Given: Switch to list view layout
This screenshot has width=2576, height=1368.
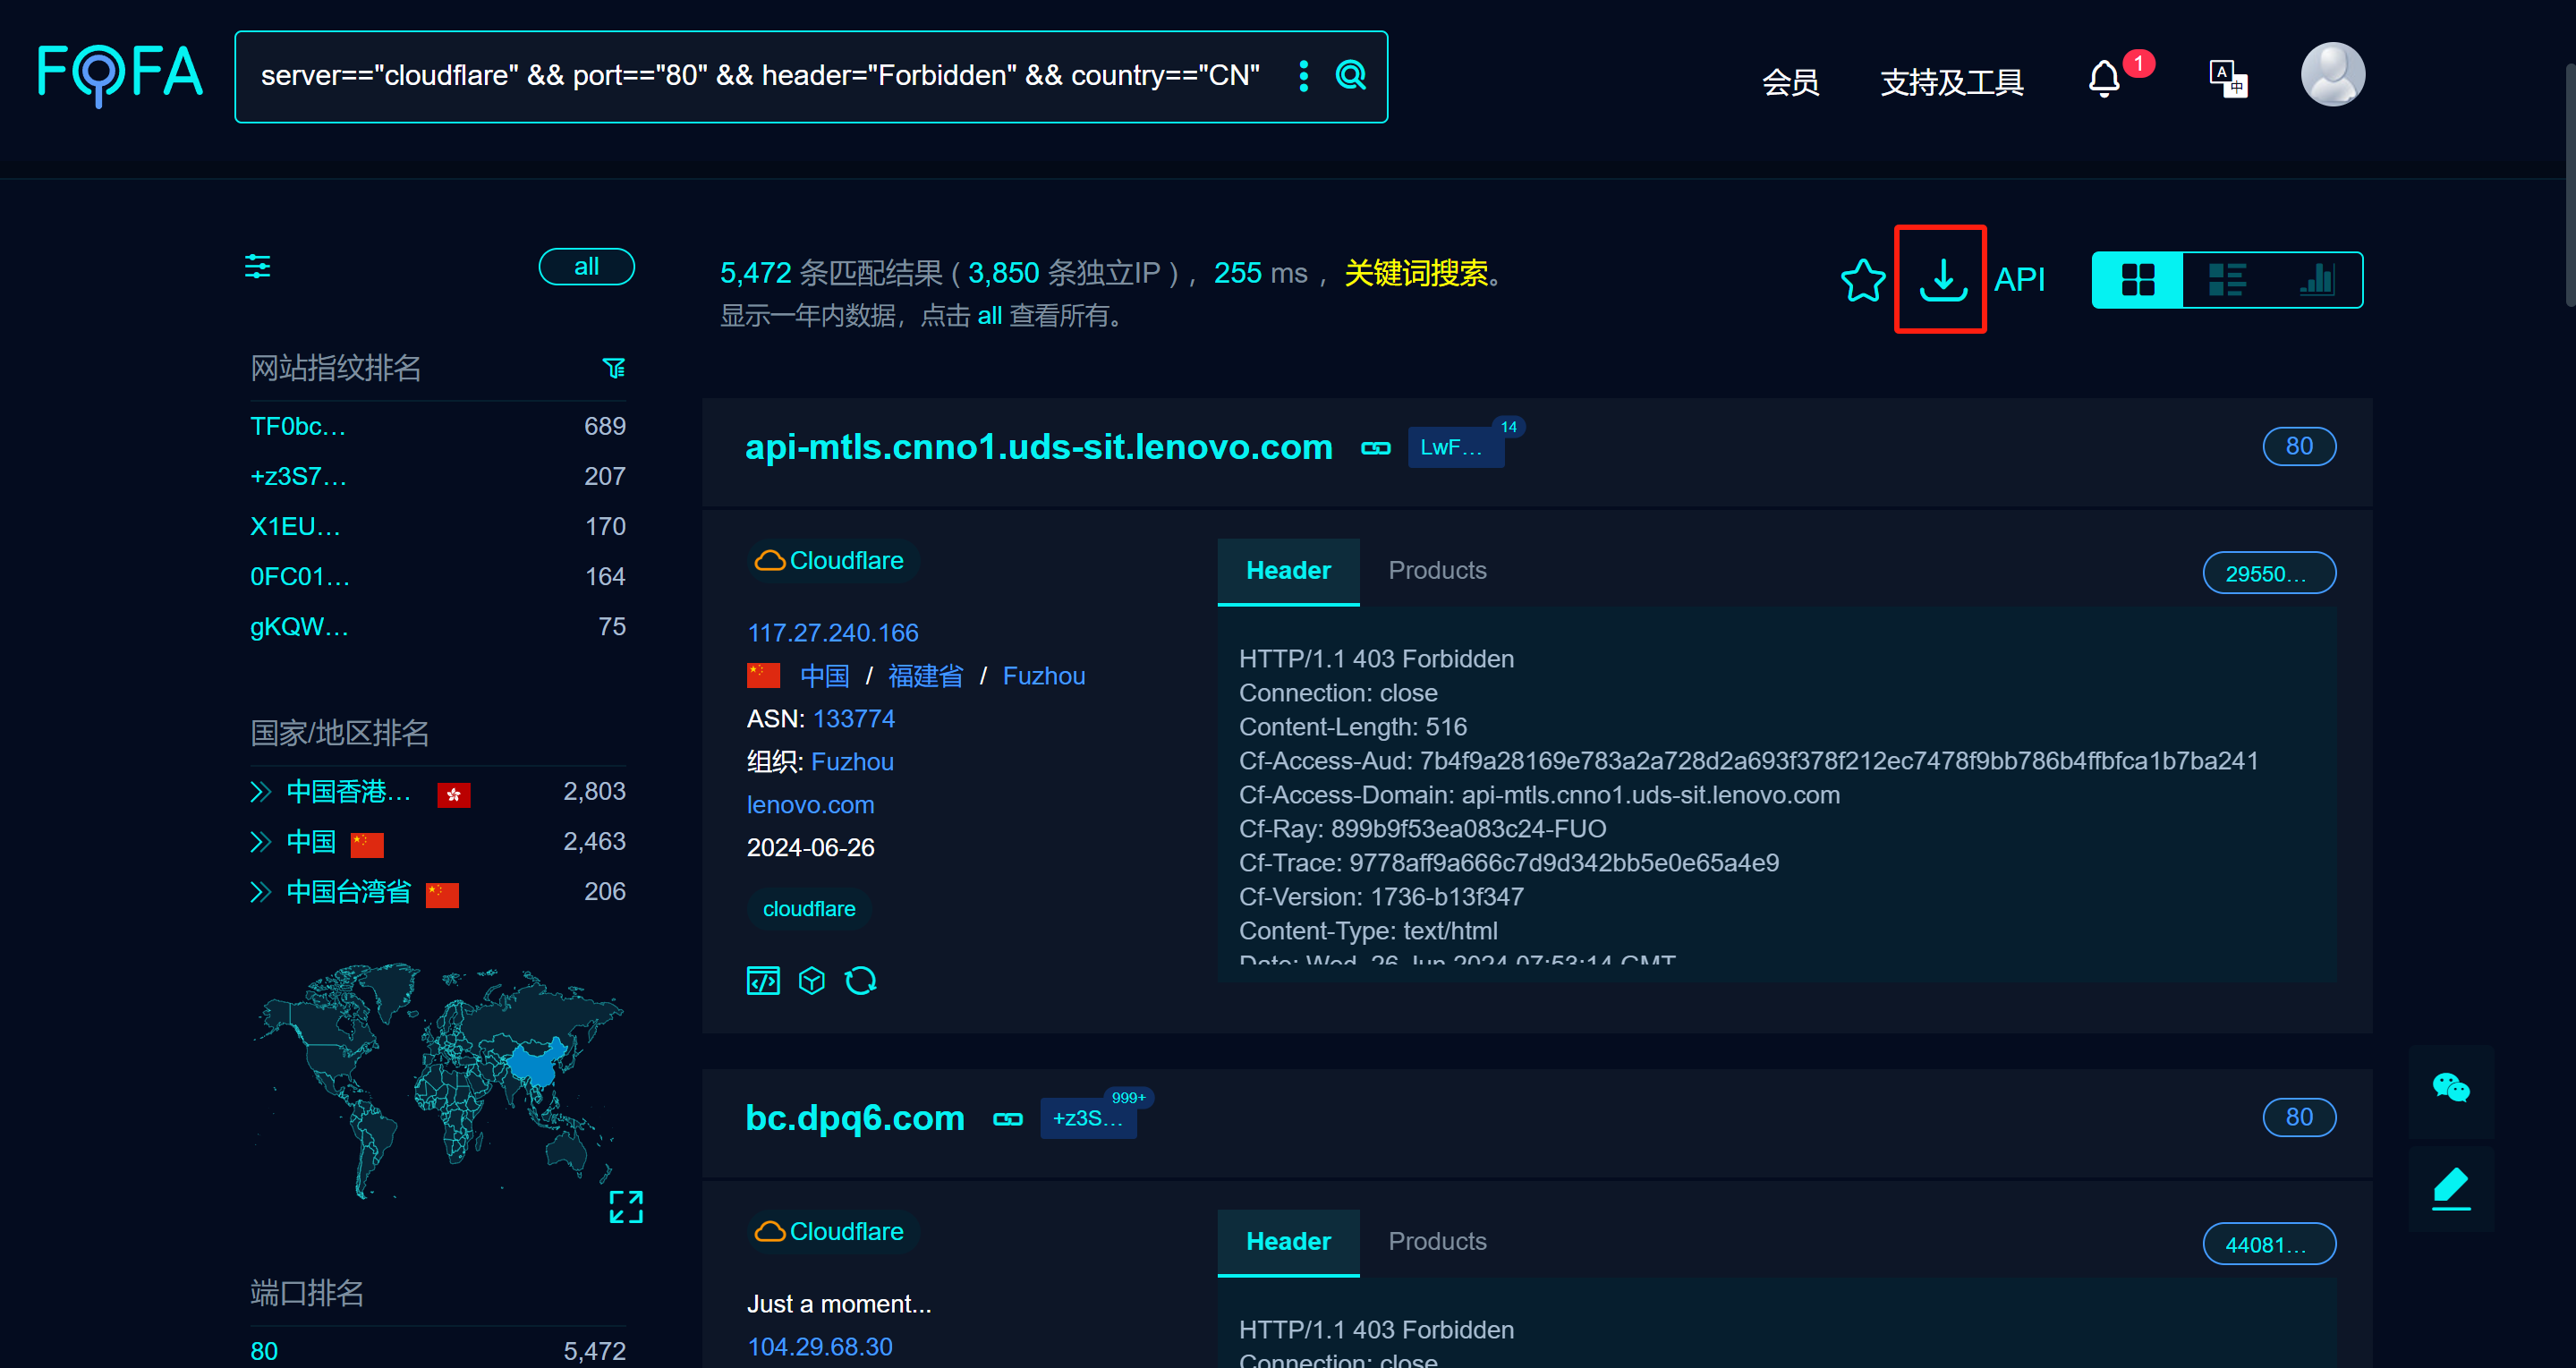Looking at the screenshot, I should [2227, 280].
